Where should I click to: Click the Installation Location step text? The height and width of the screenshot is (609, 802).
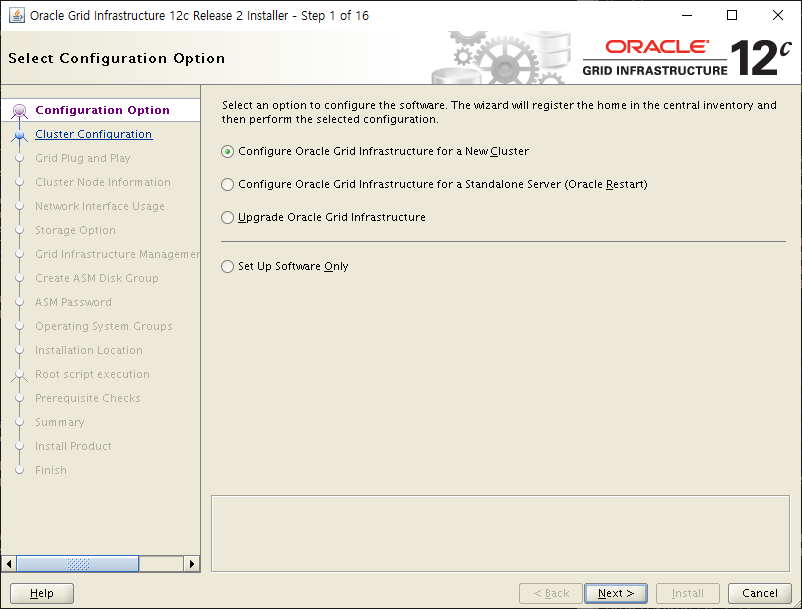point(89,350)
